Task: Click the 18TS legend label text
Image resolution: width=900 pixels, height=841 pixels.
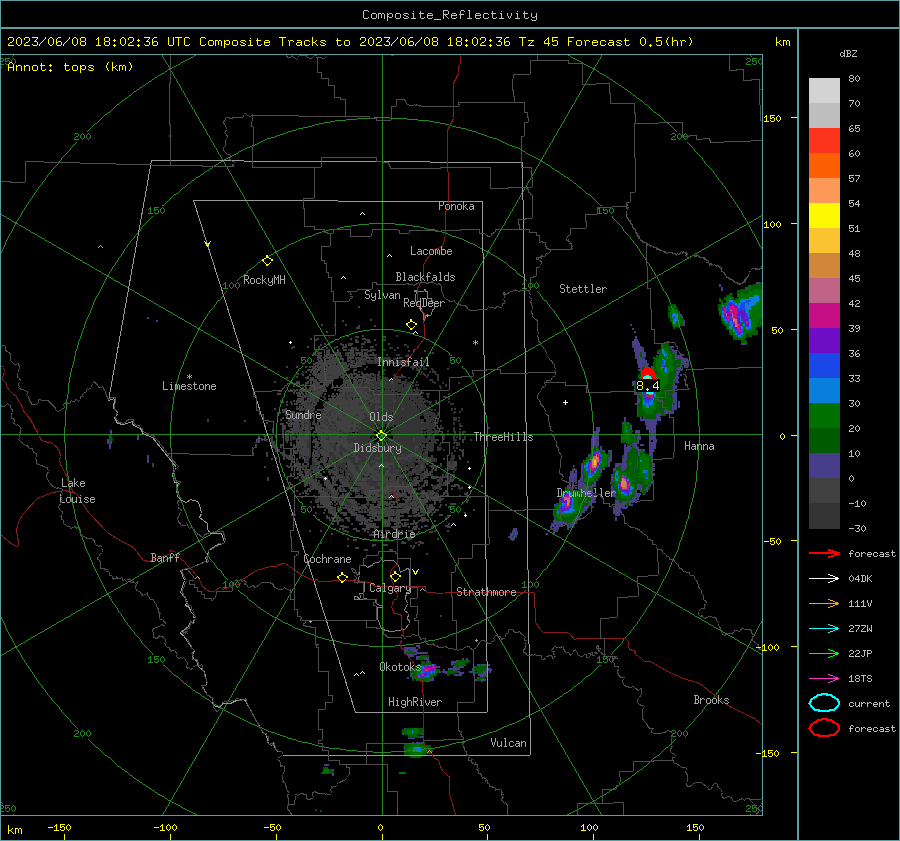Action: [860, 679]
